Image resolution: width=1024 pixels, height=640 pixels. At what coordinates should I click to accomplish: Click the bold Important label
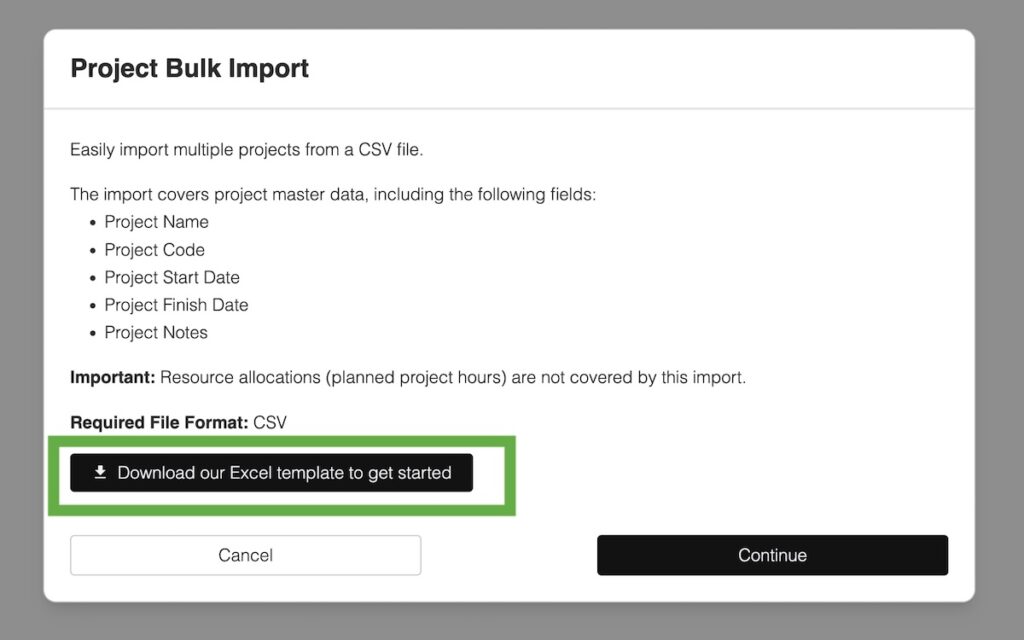tap(112, 378)
